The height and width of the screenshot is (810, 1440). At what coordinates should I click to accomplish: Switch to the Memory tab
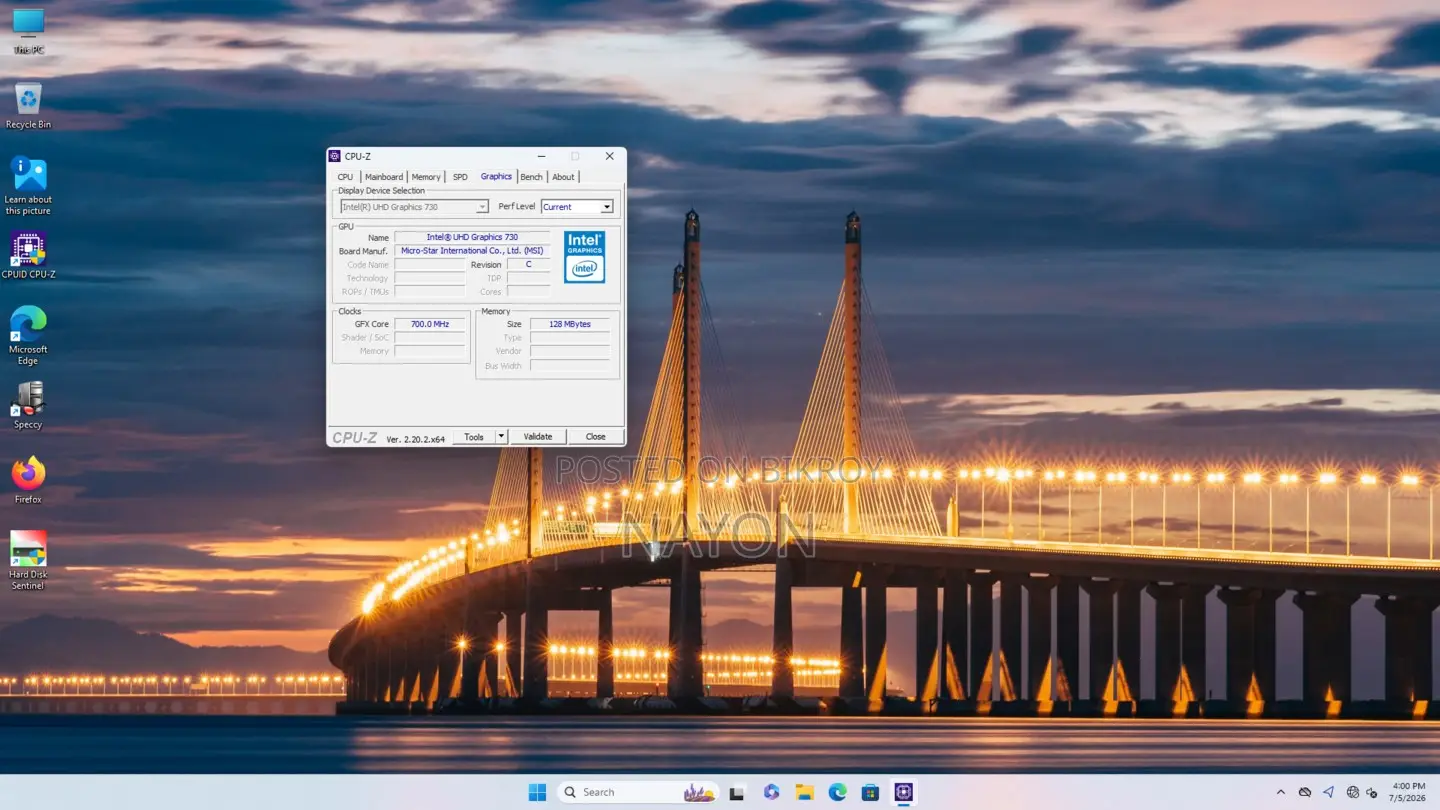click(426, 177)
